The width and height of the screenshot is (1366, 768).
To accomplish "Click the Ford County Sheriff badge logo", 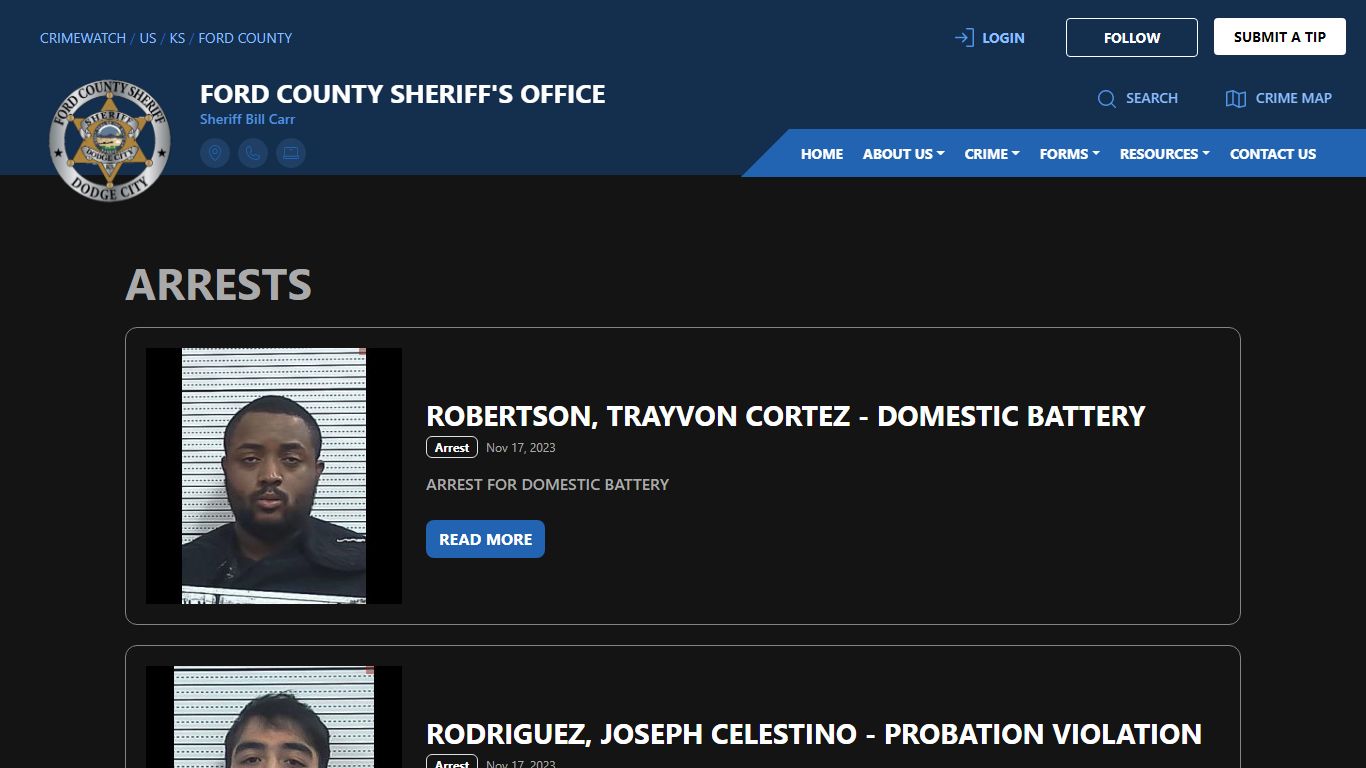I will pos(110,140).
